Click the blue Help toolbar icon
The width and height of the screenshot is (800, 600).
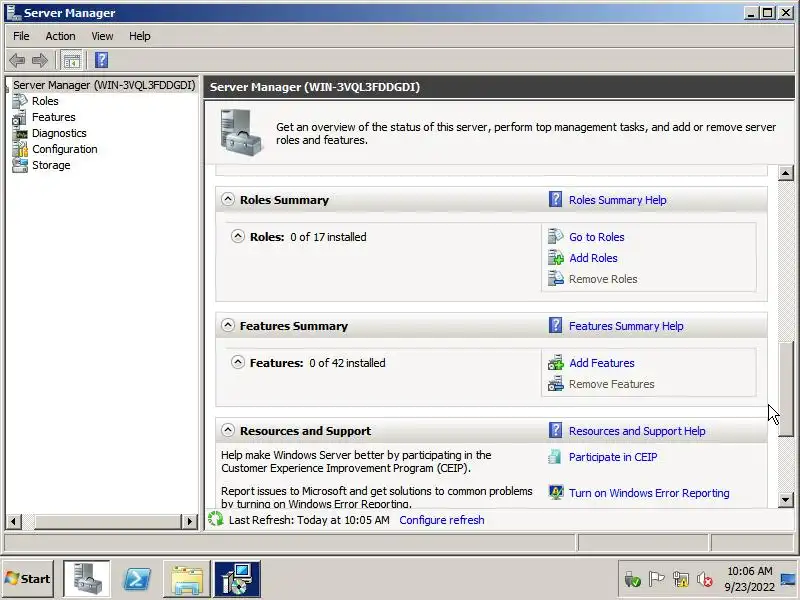coord(102,60)
